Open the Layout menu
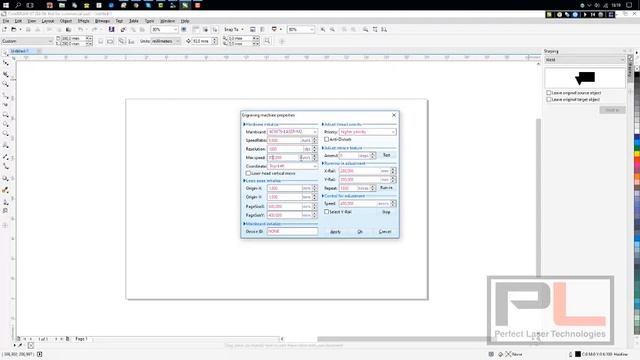This screenshot has height=360, width=640. coord(48,21)
